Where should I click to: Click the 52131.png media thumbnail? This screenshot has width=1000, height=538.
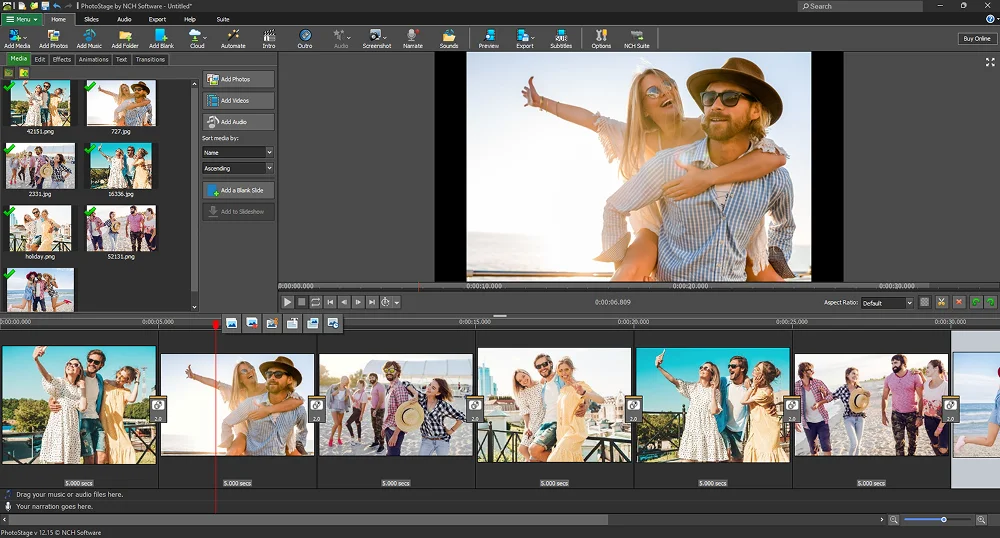pos(121,228)
